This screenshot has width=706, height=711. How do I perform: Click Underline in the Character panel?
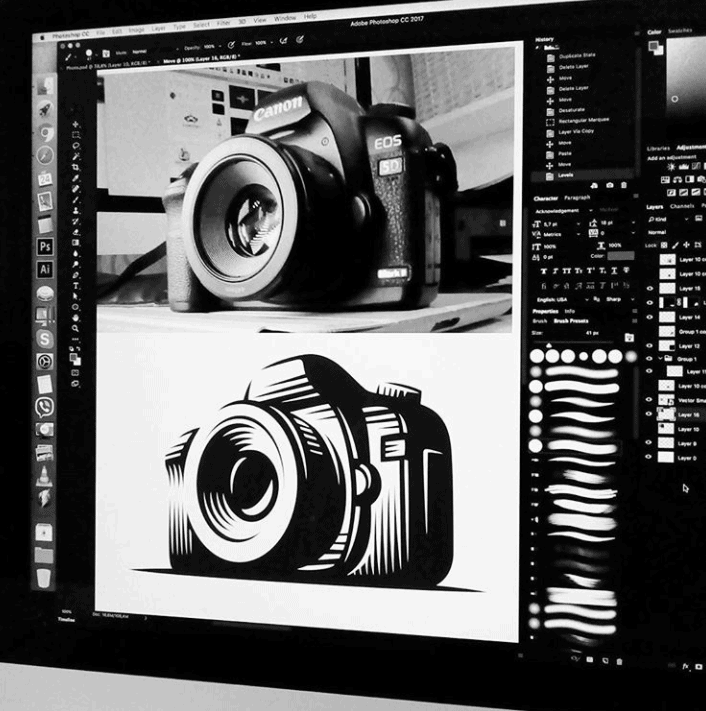coord(614,271)
